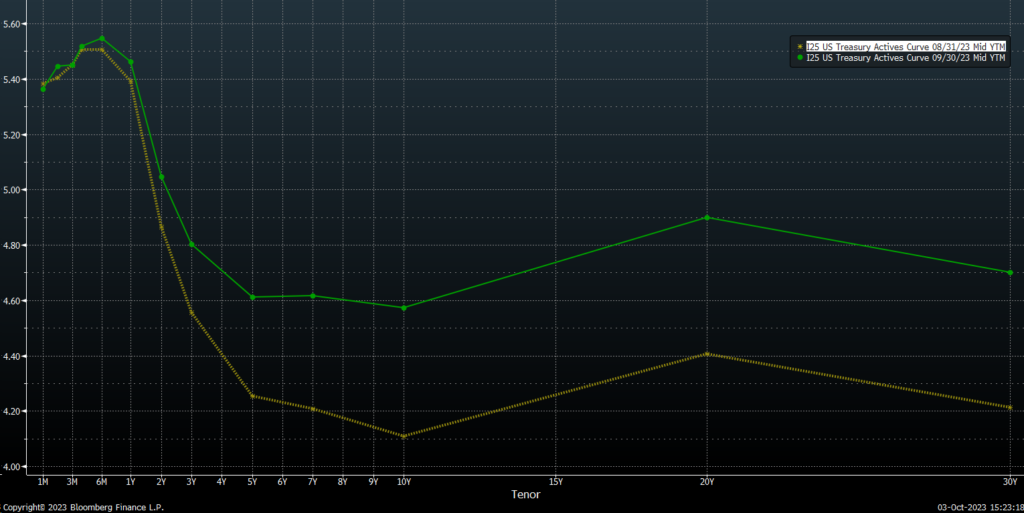Select the yellow curve's 7Y data point
The height and width of the screenshot is (513, 1024).
point(313,408)
